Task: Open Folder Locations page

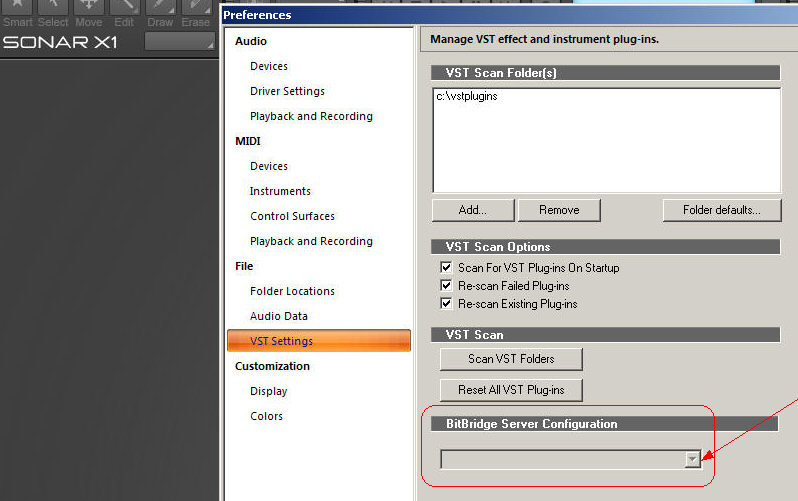Action: 292,291
